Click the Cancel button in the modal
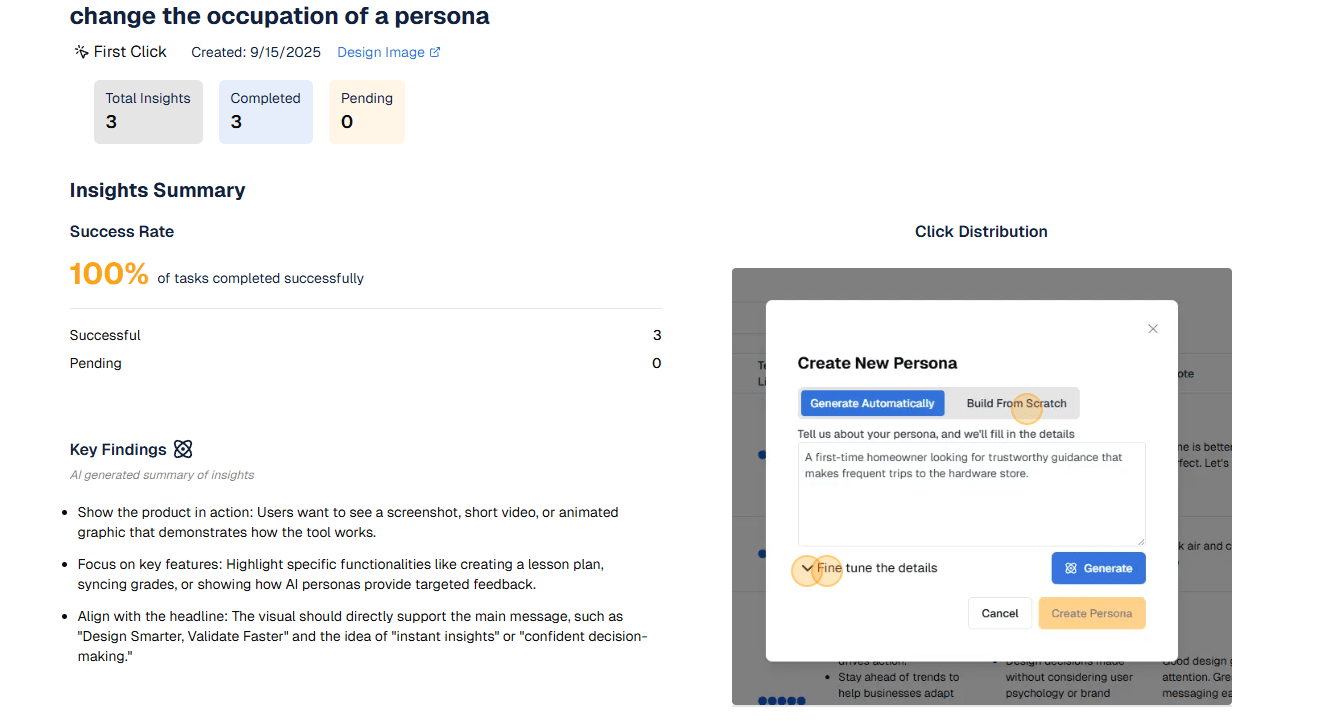 [999, 613]
